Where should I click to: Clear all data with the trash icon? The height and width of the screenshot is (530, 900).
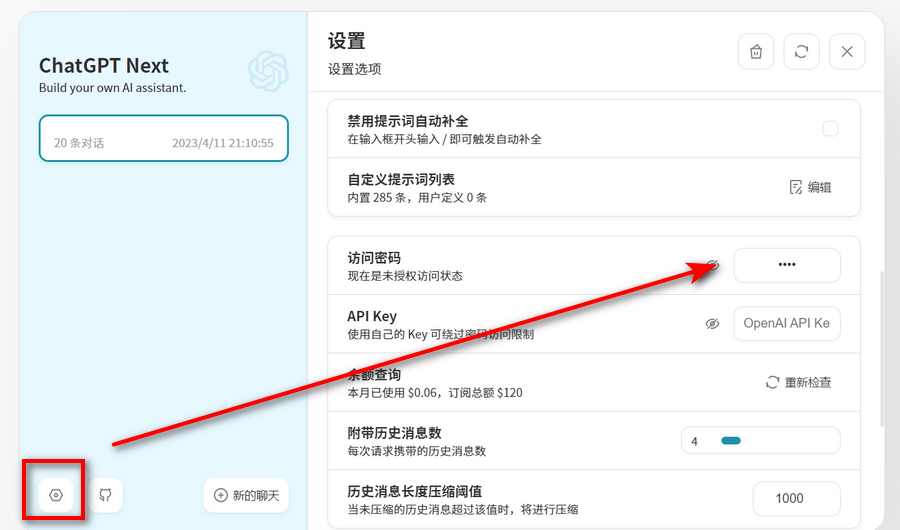click(x=756, y=52)
